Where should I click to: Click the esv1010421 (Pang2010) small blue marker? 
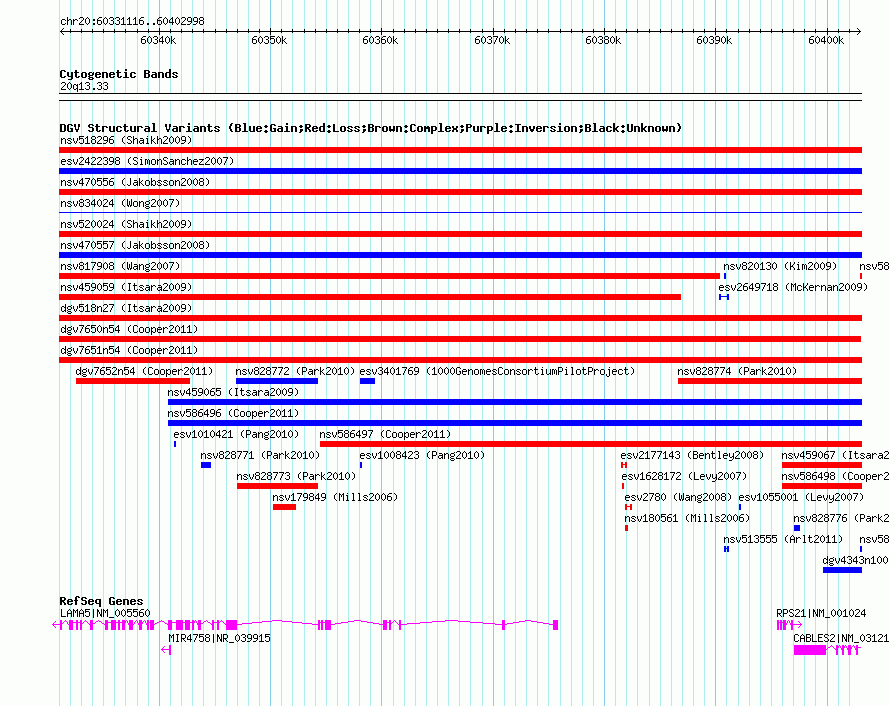[175, 444]
